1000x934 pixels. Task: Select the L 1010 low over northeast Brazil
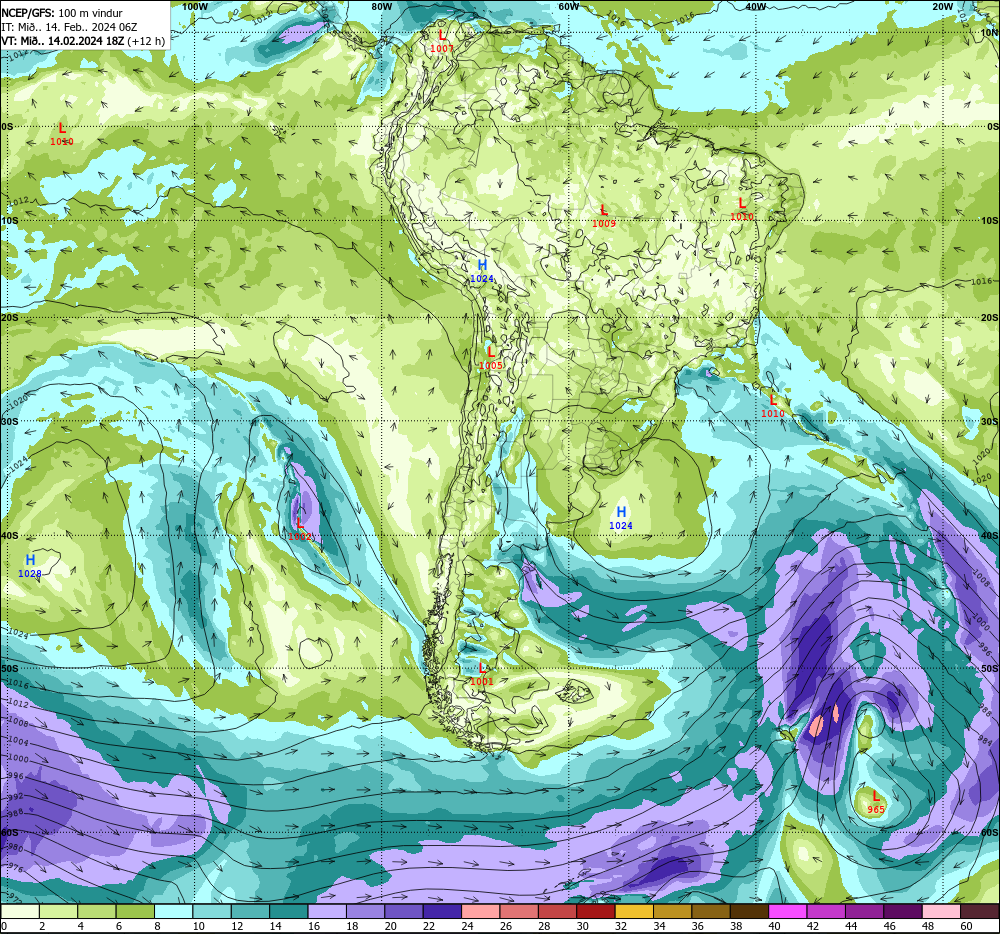742,209
